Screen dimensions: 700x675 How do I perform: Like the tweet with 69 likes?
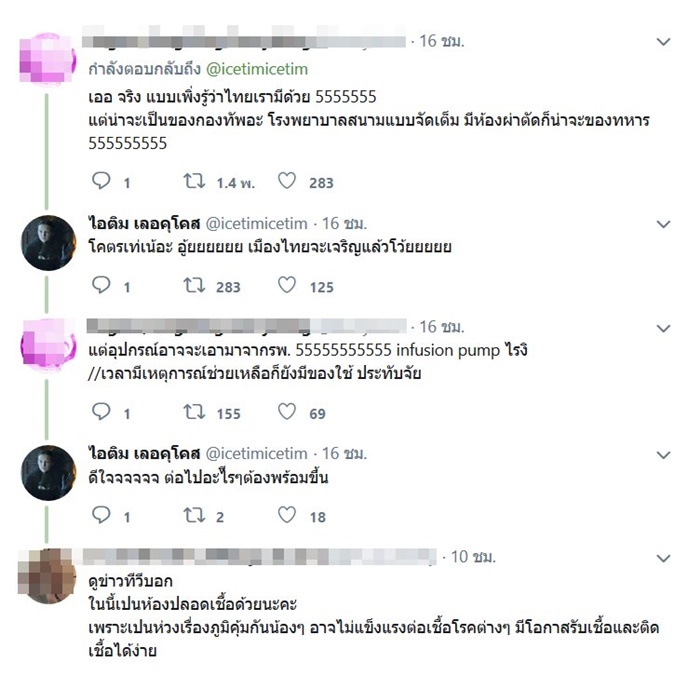point(287,411)
